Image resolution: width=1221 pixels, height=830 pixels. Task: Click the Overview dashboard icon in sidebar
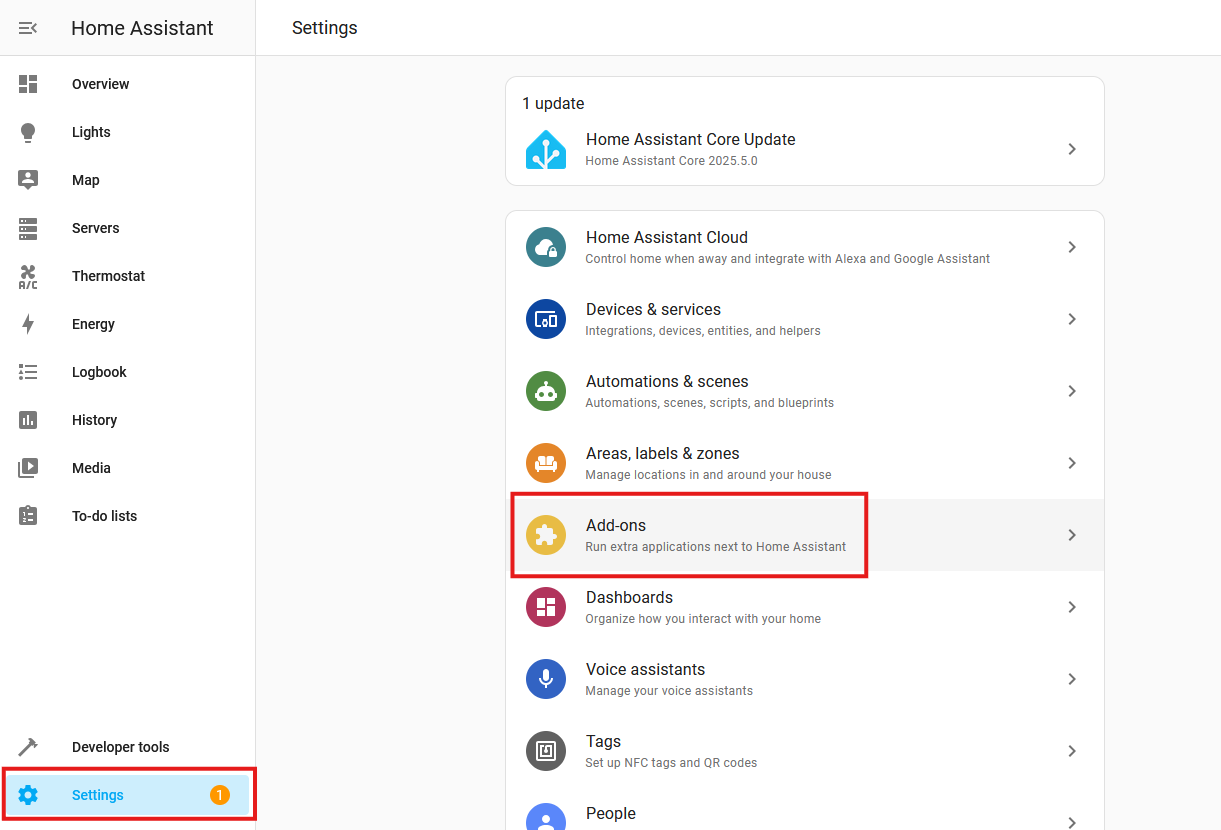(x=28, y=84)
